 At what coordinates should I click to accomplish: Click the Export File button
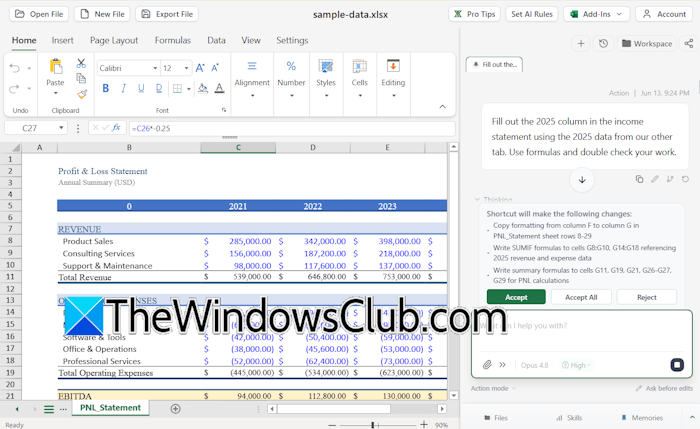(167, 14)
